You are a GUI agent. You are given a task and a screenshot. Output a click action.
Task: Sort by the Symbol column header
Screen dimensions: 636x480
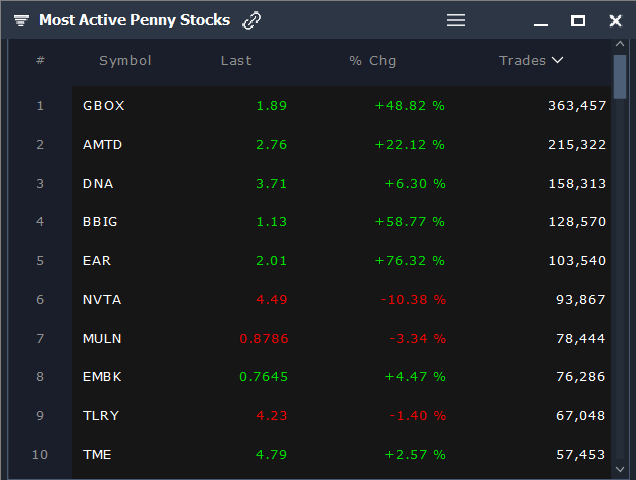coord(125,60)
